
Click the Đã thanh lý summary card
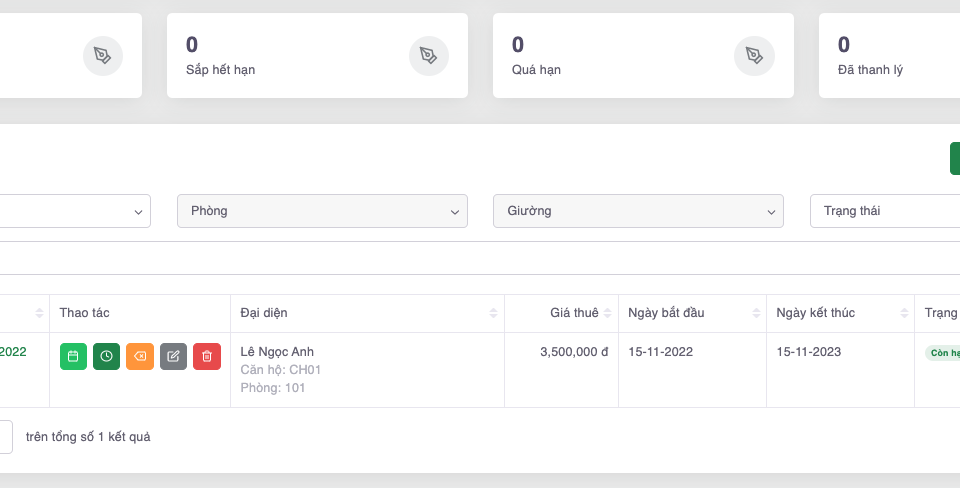pyautogui.click(x=889, y=55)
